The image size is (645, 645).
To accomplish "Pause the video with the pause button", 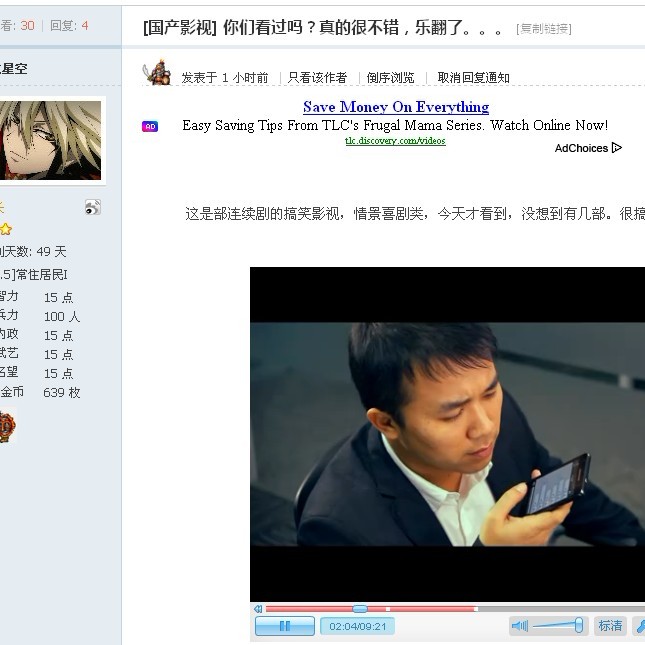I will click(x=285, y=626).
